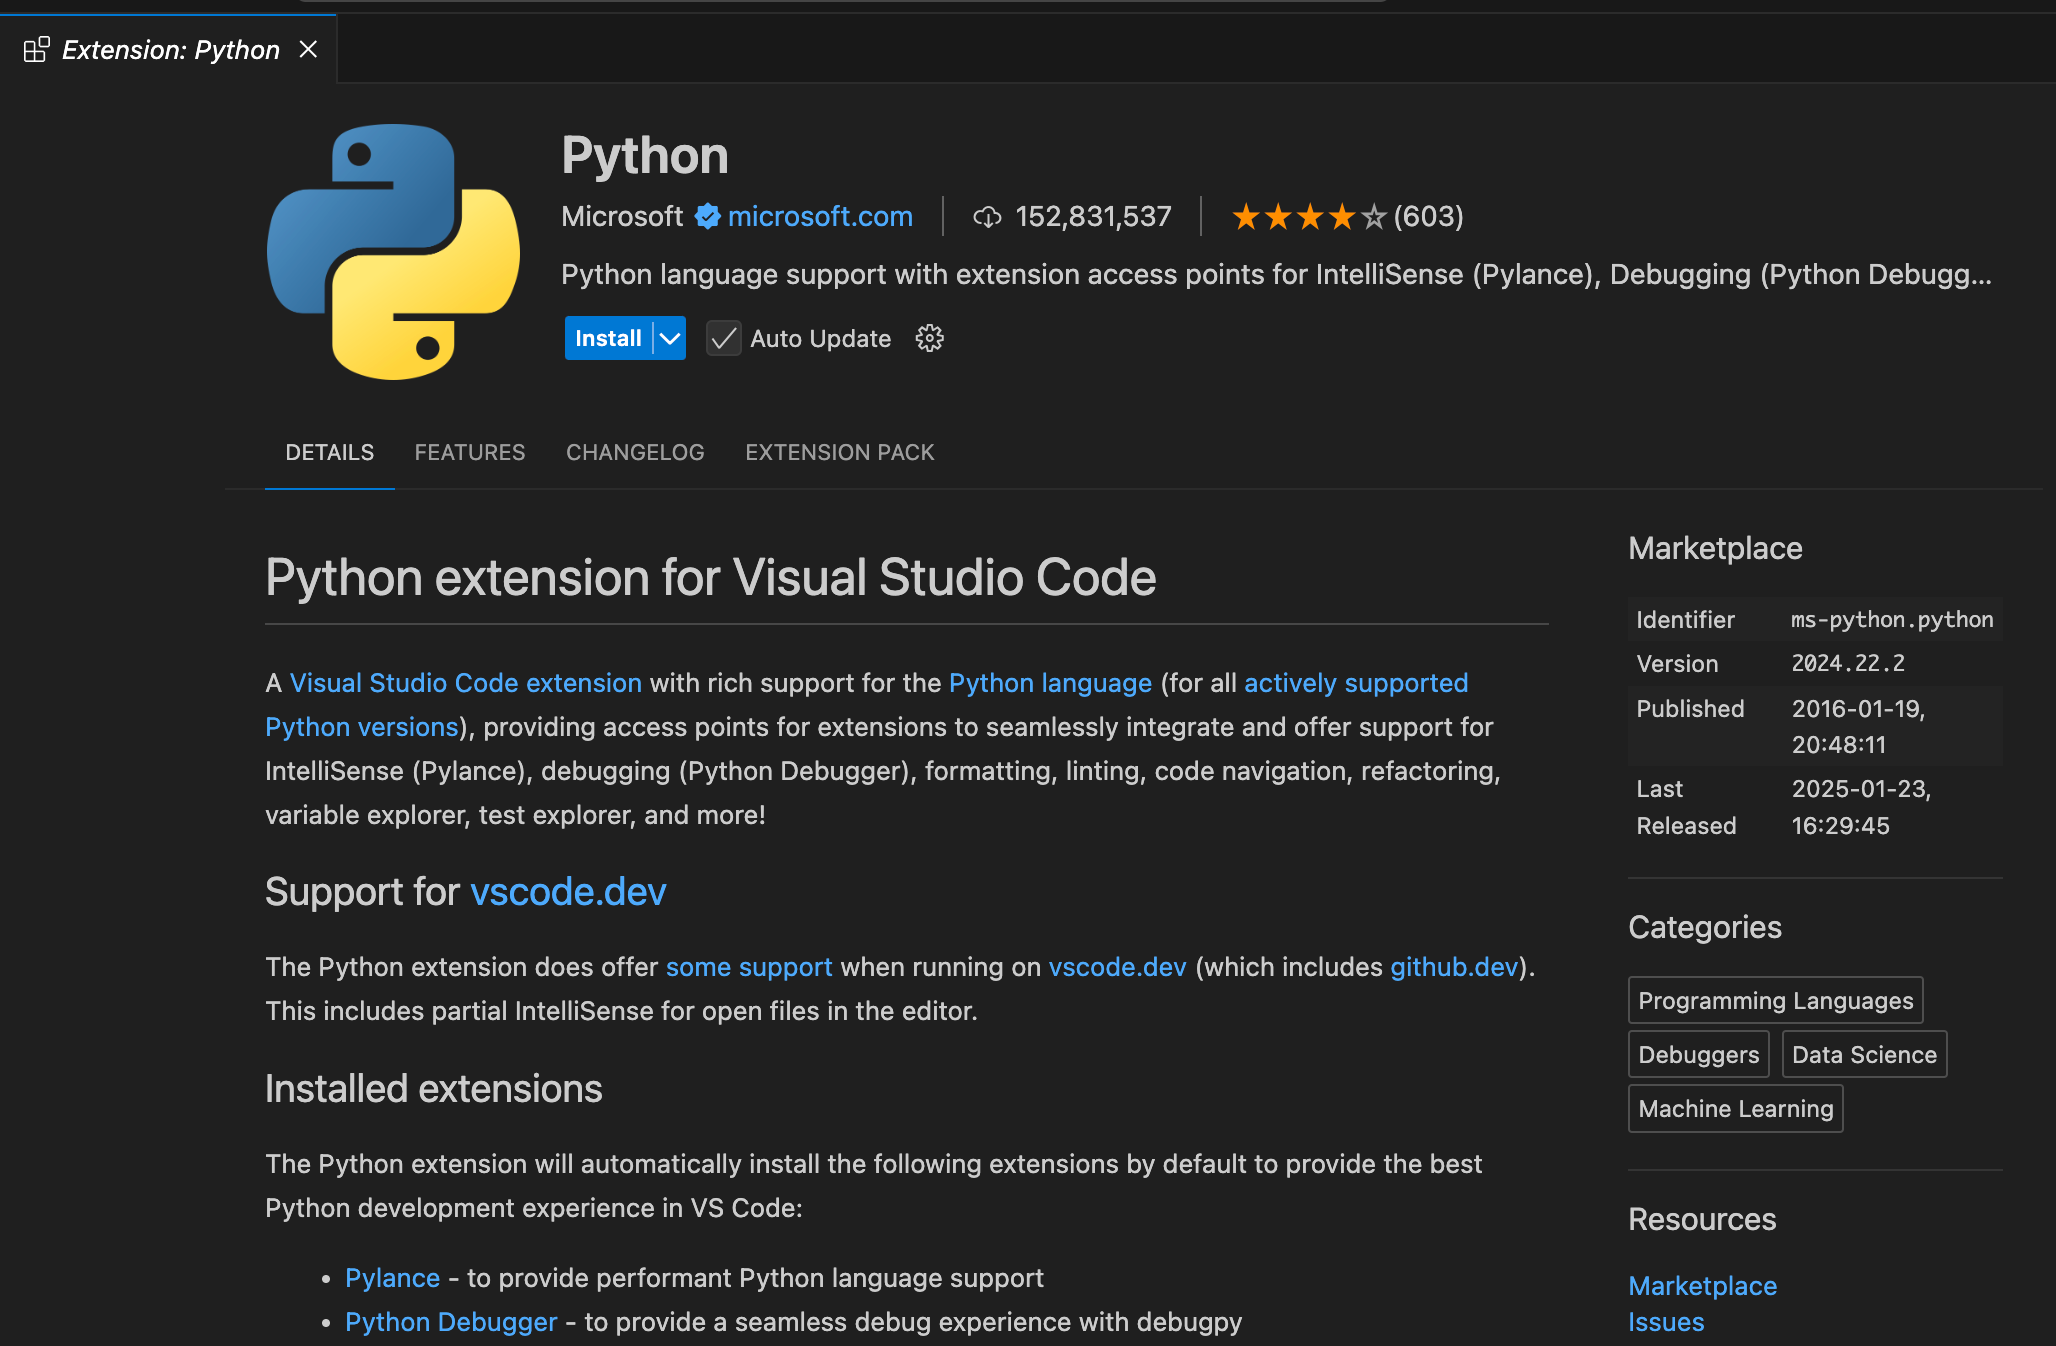Open the microsoft.com publisher link
Screen dimensions: 2056x1346
click(820, 216)
